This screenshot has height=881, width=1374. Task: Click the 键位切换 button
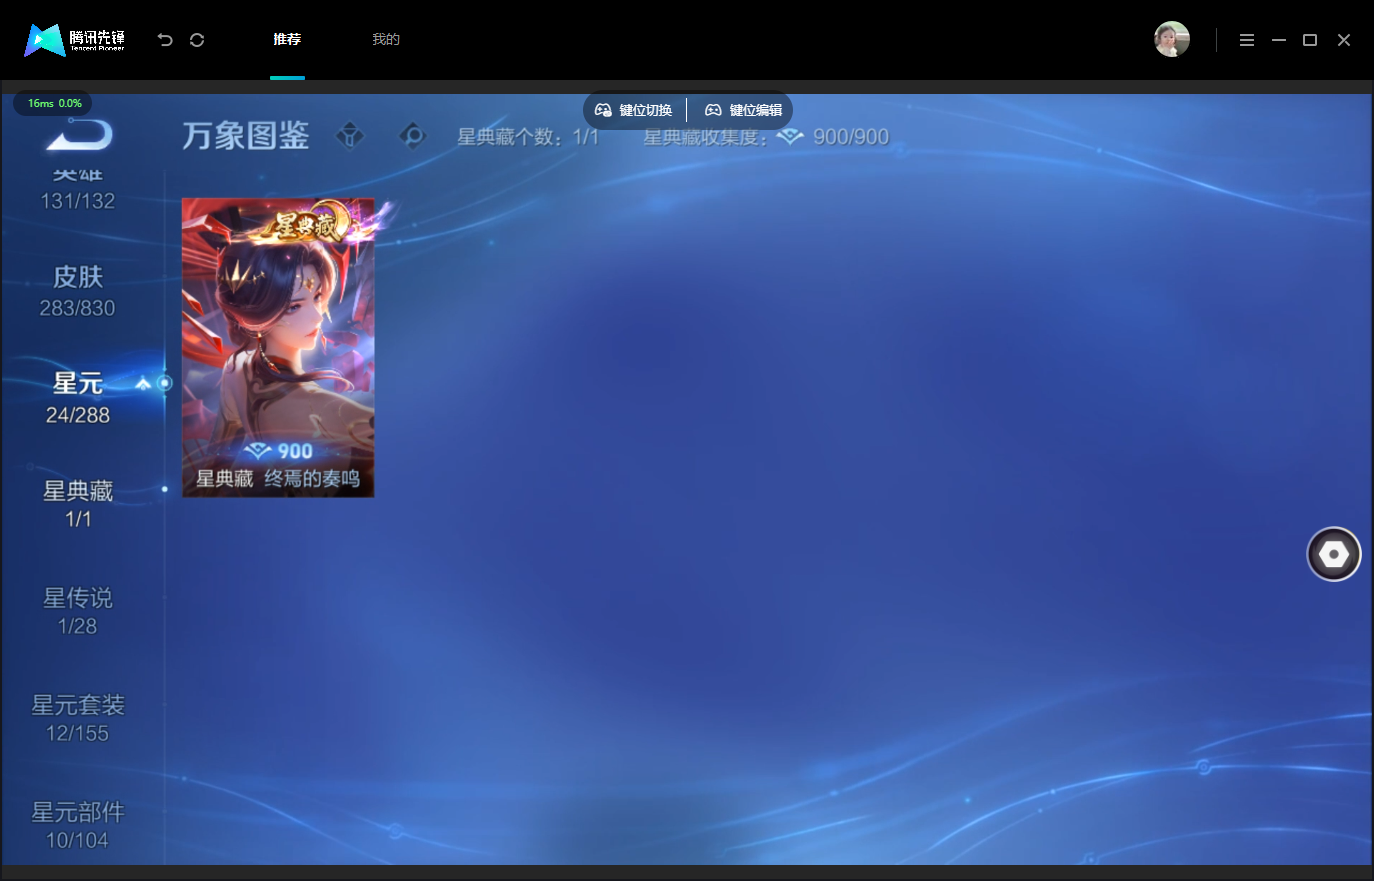click(634, 110)
